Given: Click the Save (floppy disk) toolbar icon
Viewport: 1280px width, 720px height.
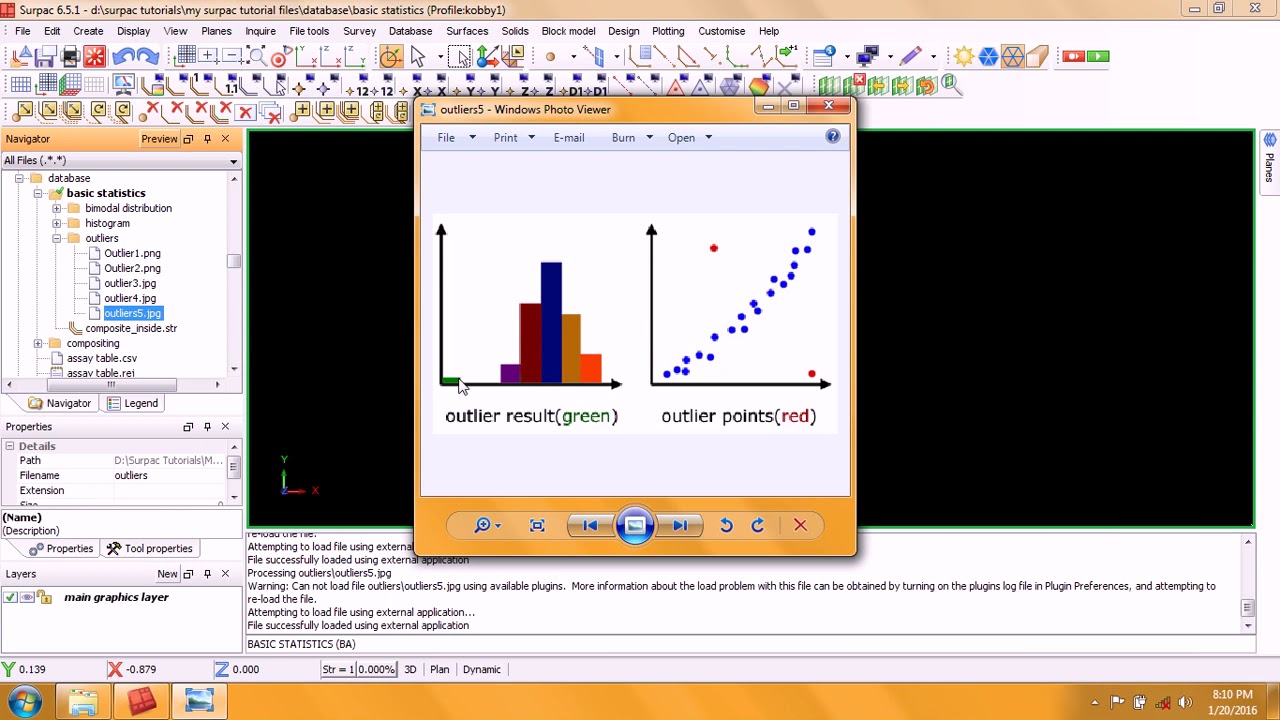Looking at the screenshot, I should pos(46,57).
